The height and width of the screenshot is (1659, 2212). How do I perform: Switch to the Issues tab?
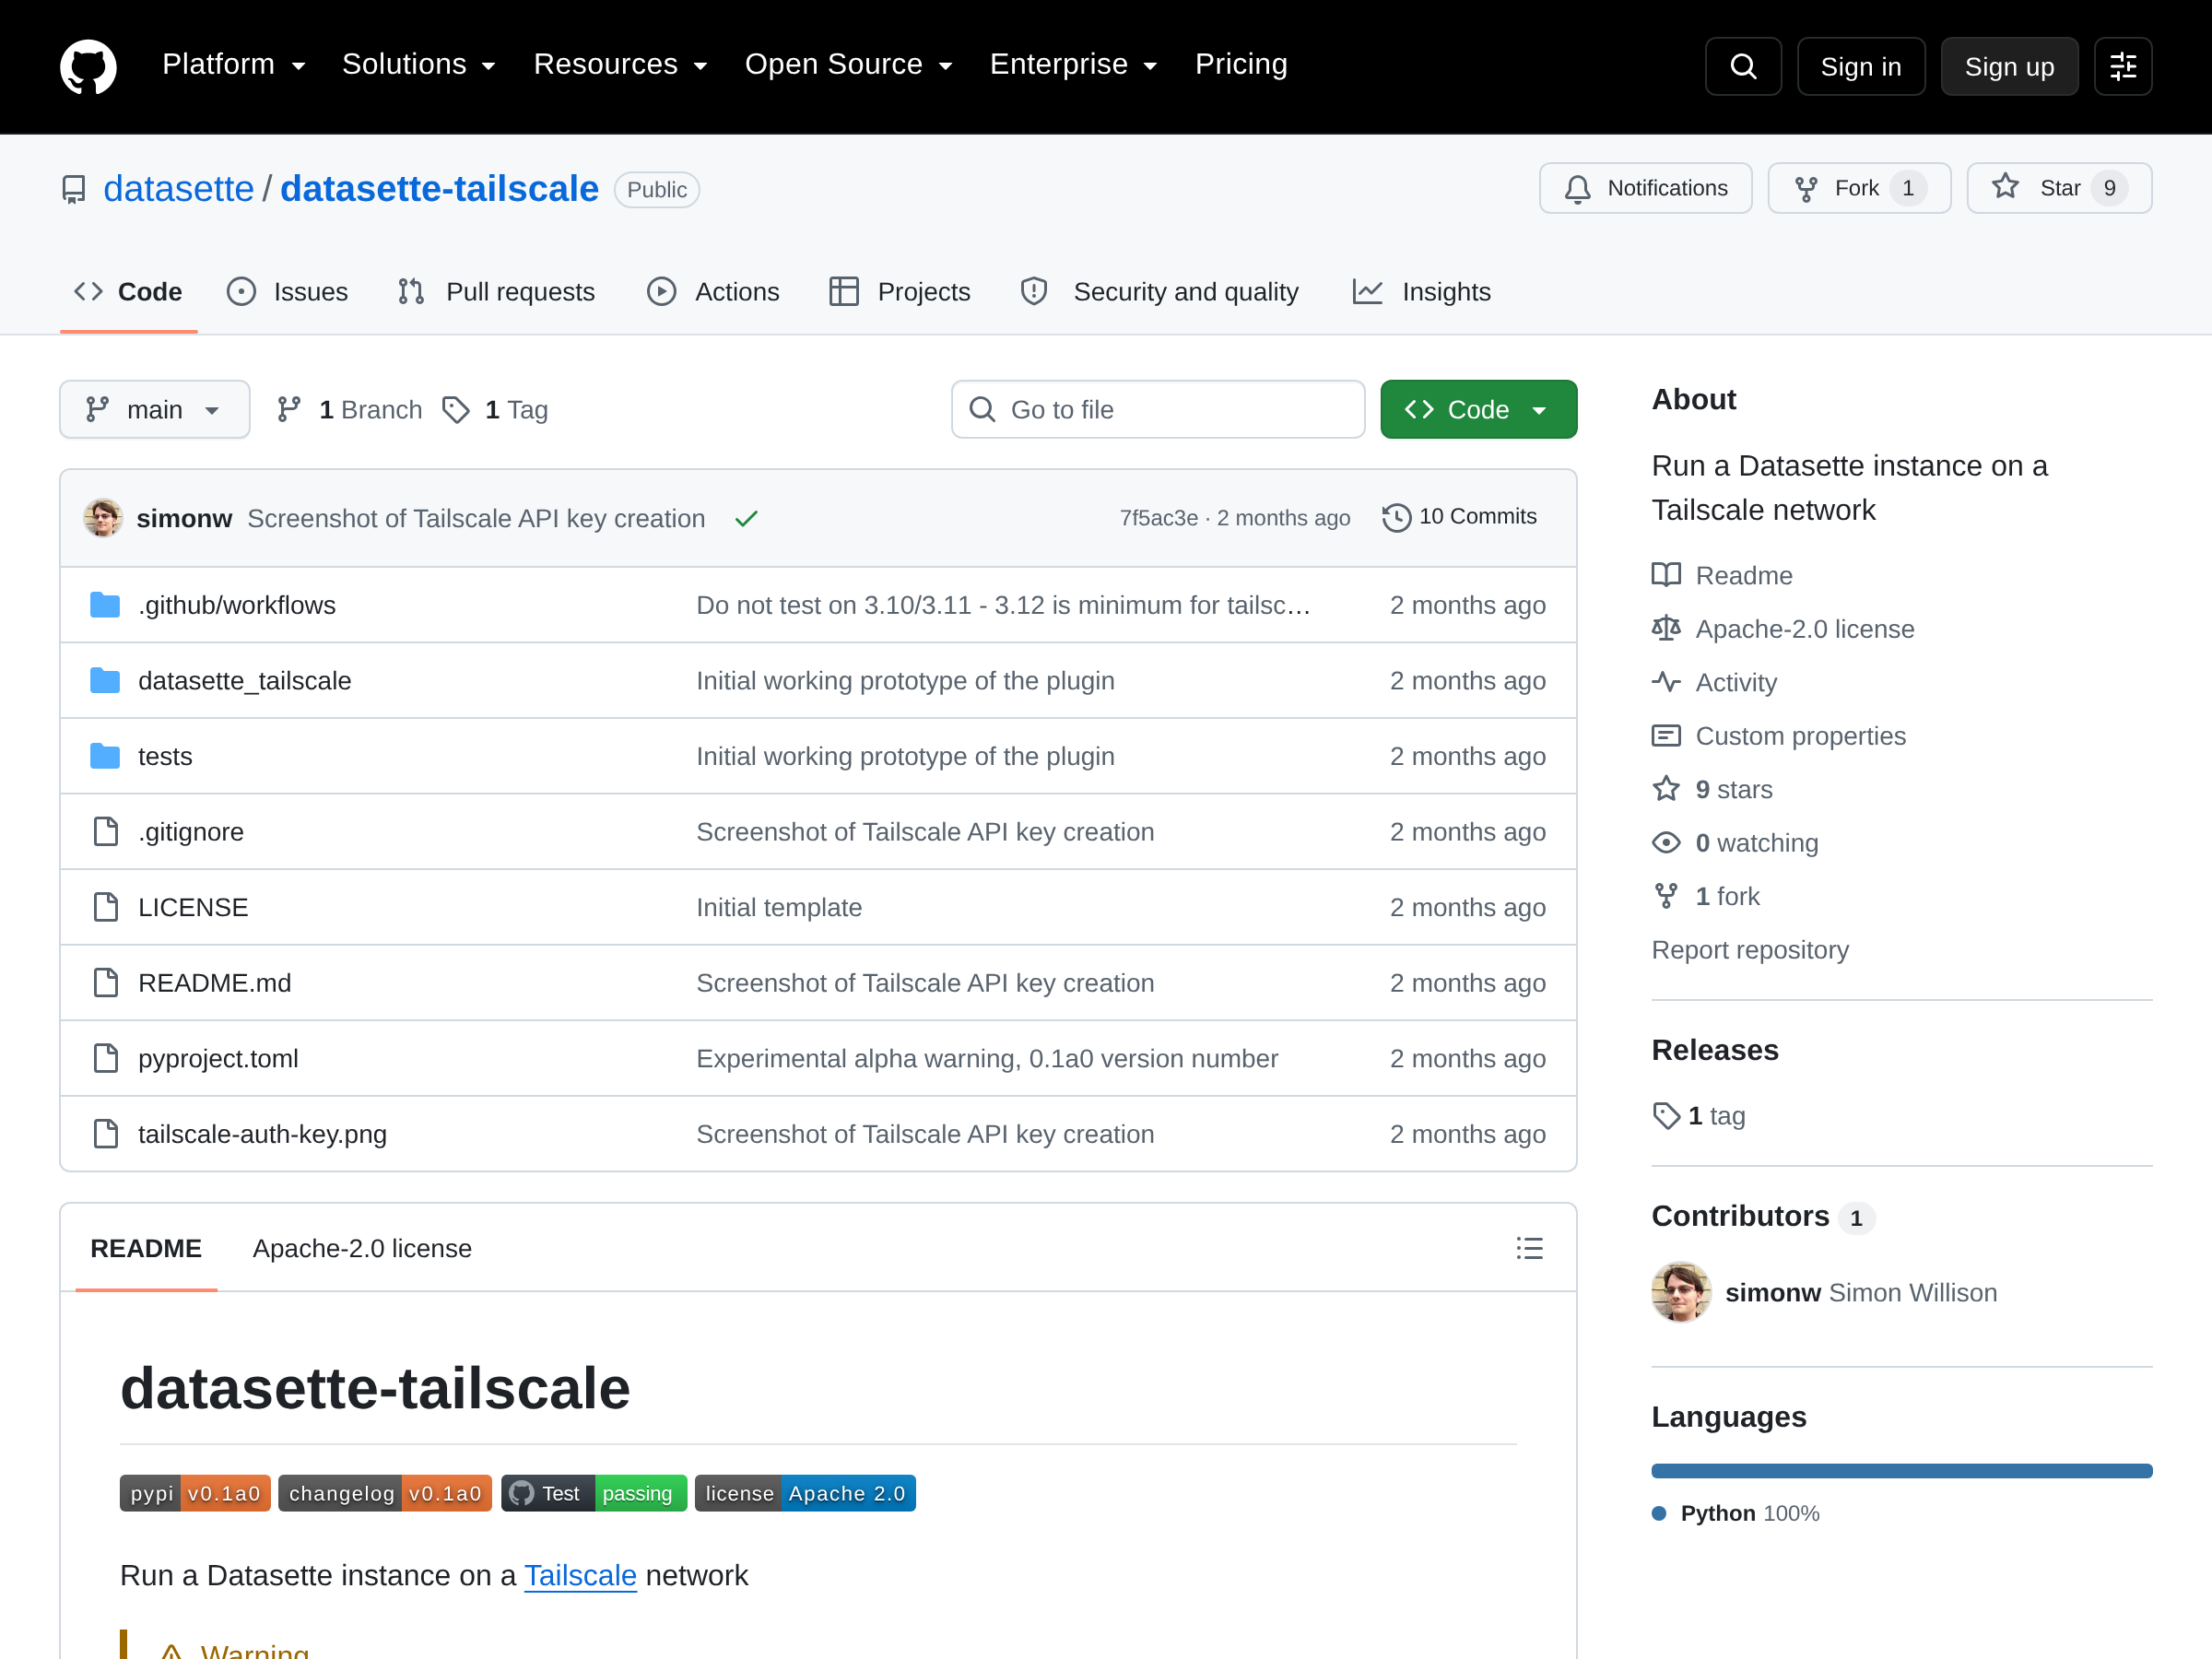pos(288,292)
